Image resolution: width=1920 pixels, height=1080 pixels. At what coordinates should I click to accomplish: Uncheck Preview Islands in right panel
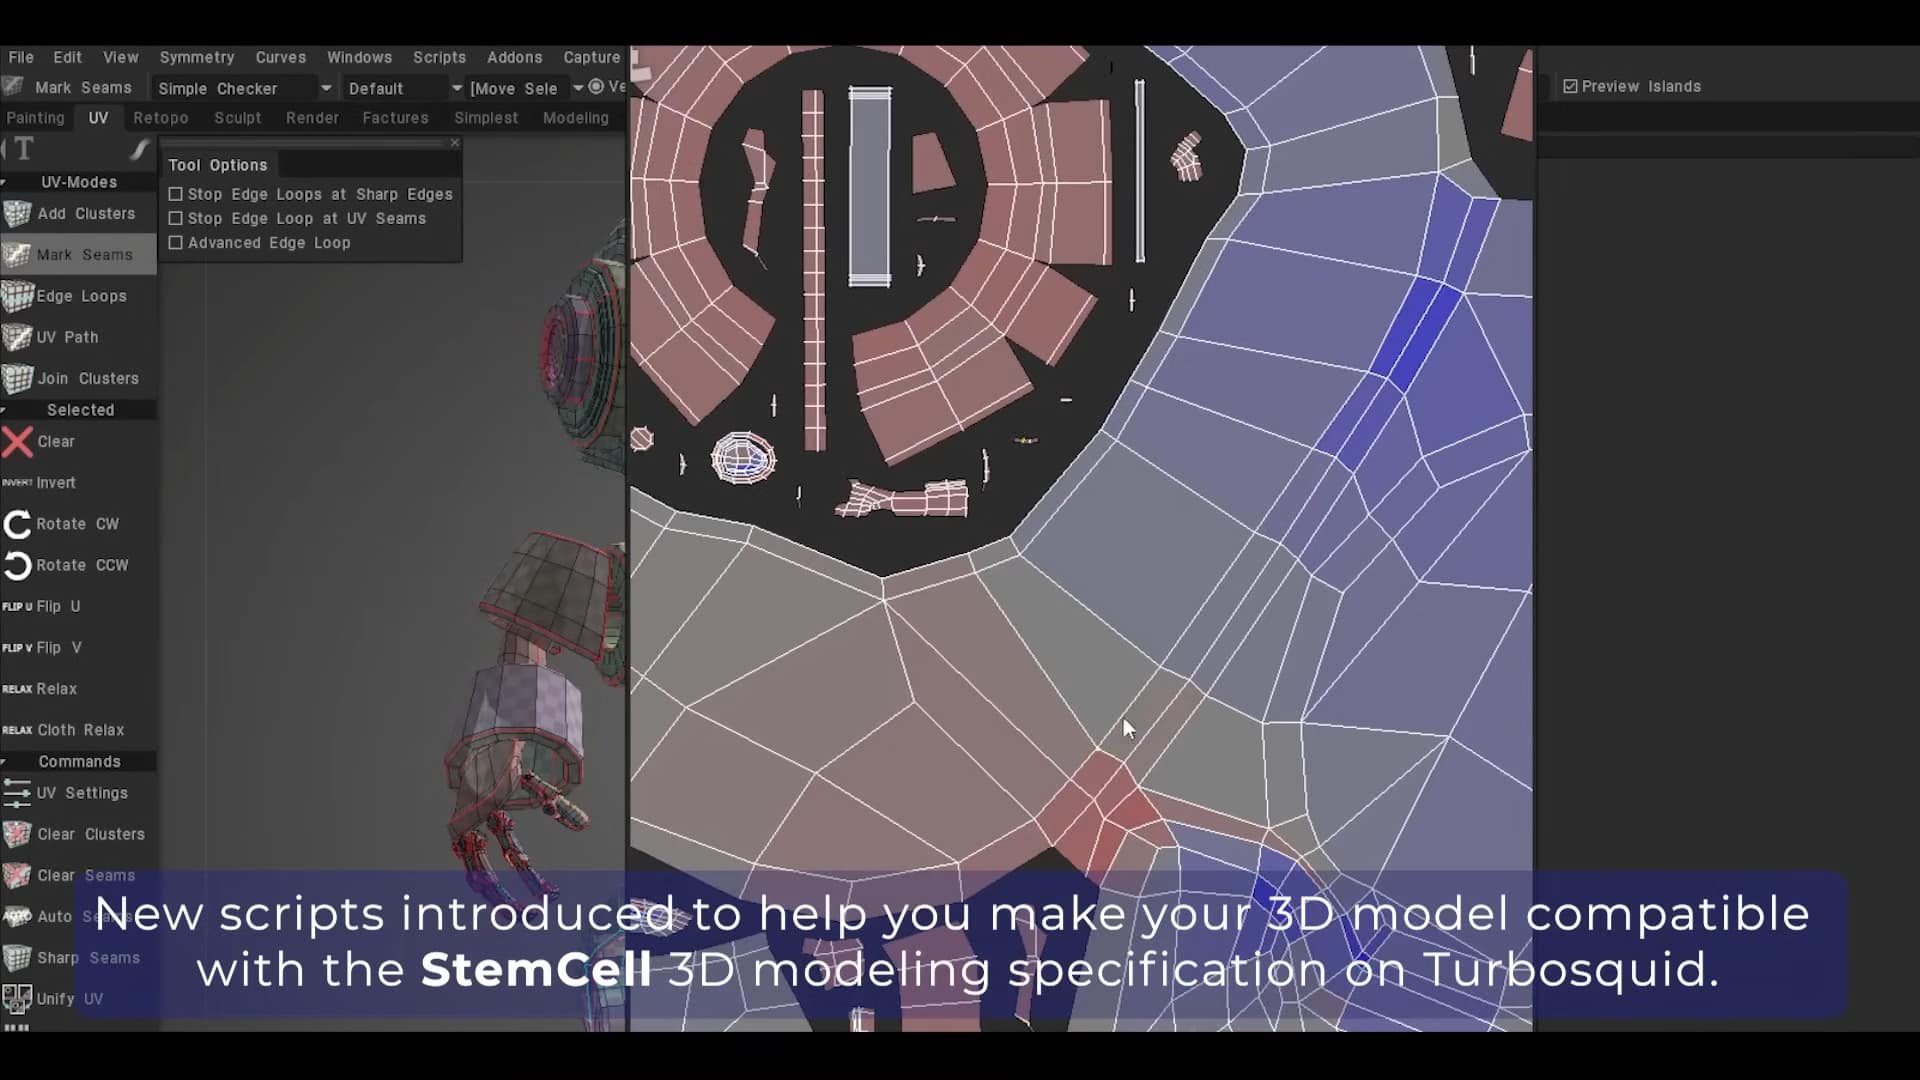coord(1570,85)
